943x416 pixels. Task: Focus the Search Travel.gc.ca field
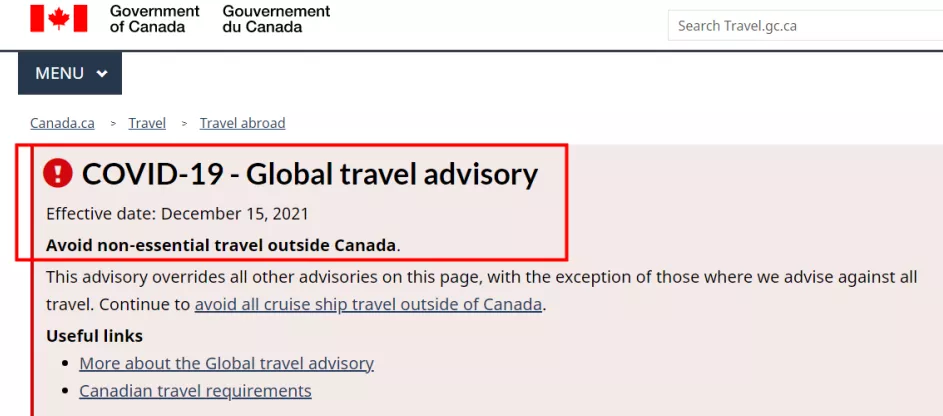(805, 26)
